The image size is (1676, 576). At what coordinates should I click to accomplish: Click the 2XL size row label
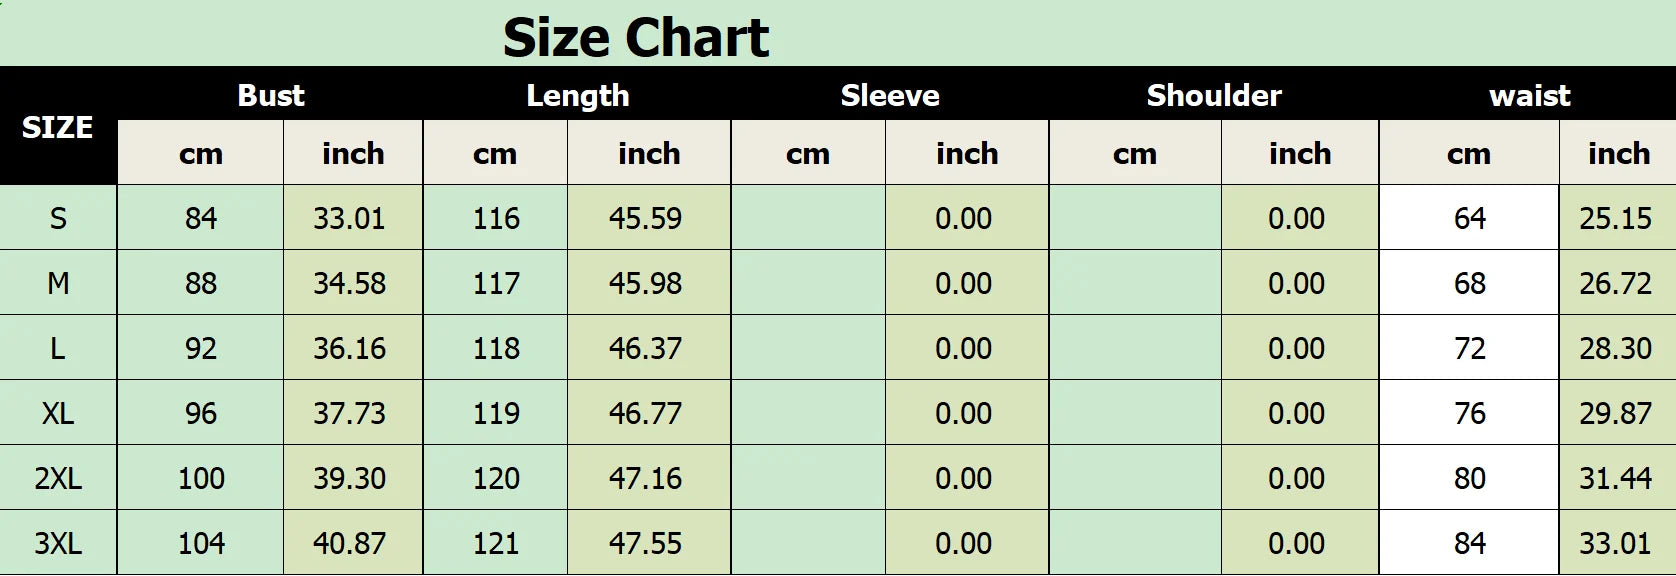coord(58,478)
